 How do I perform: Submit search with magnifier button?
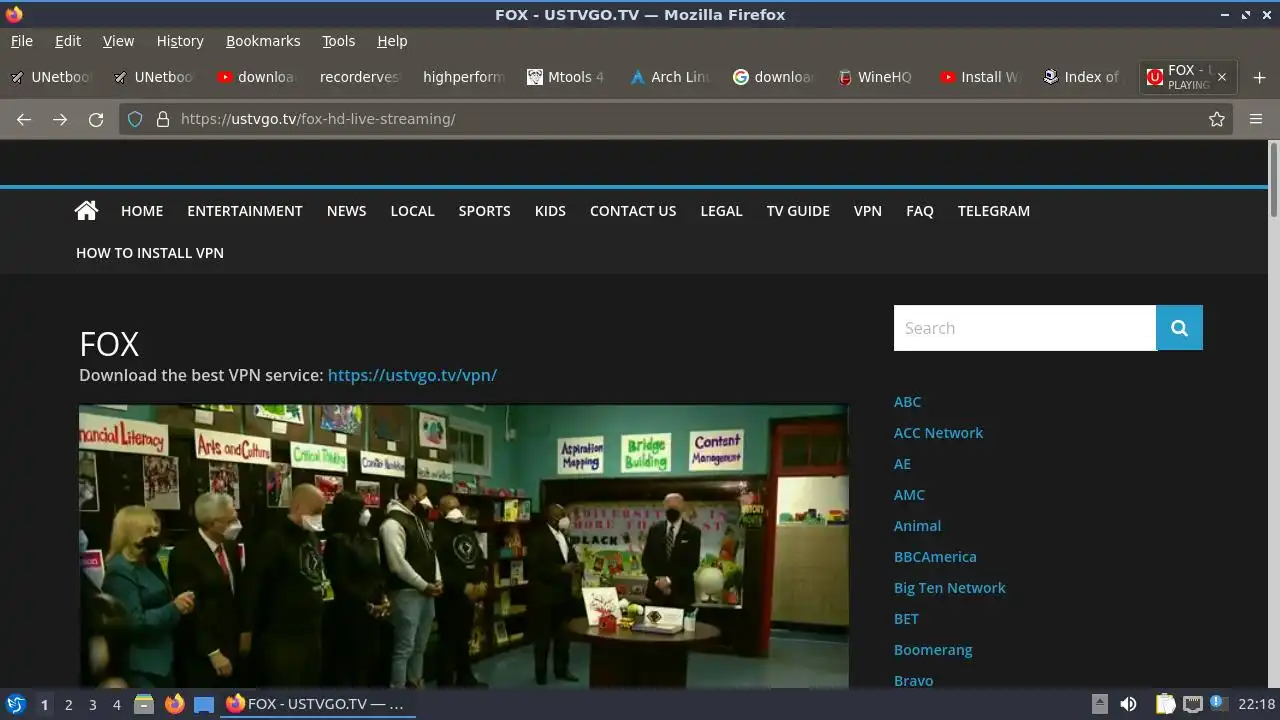coord(1179,328)
